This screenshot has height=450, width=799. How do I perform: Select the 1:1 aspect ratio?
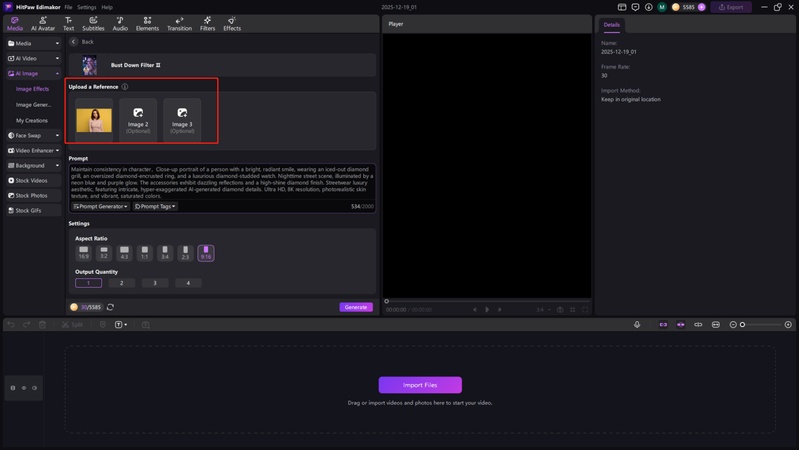(145, 253)
